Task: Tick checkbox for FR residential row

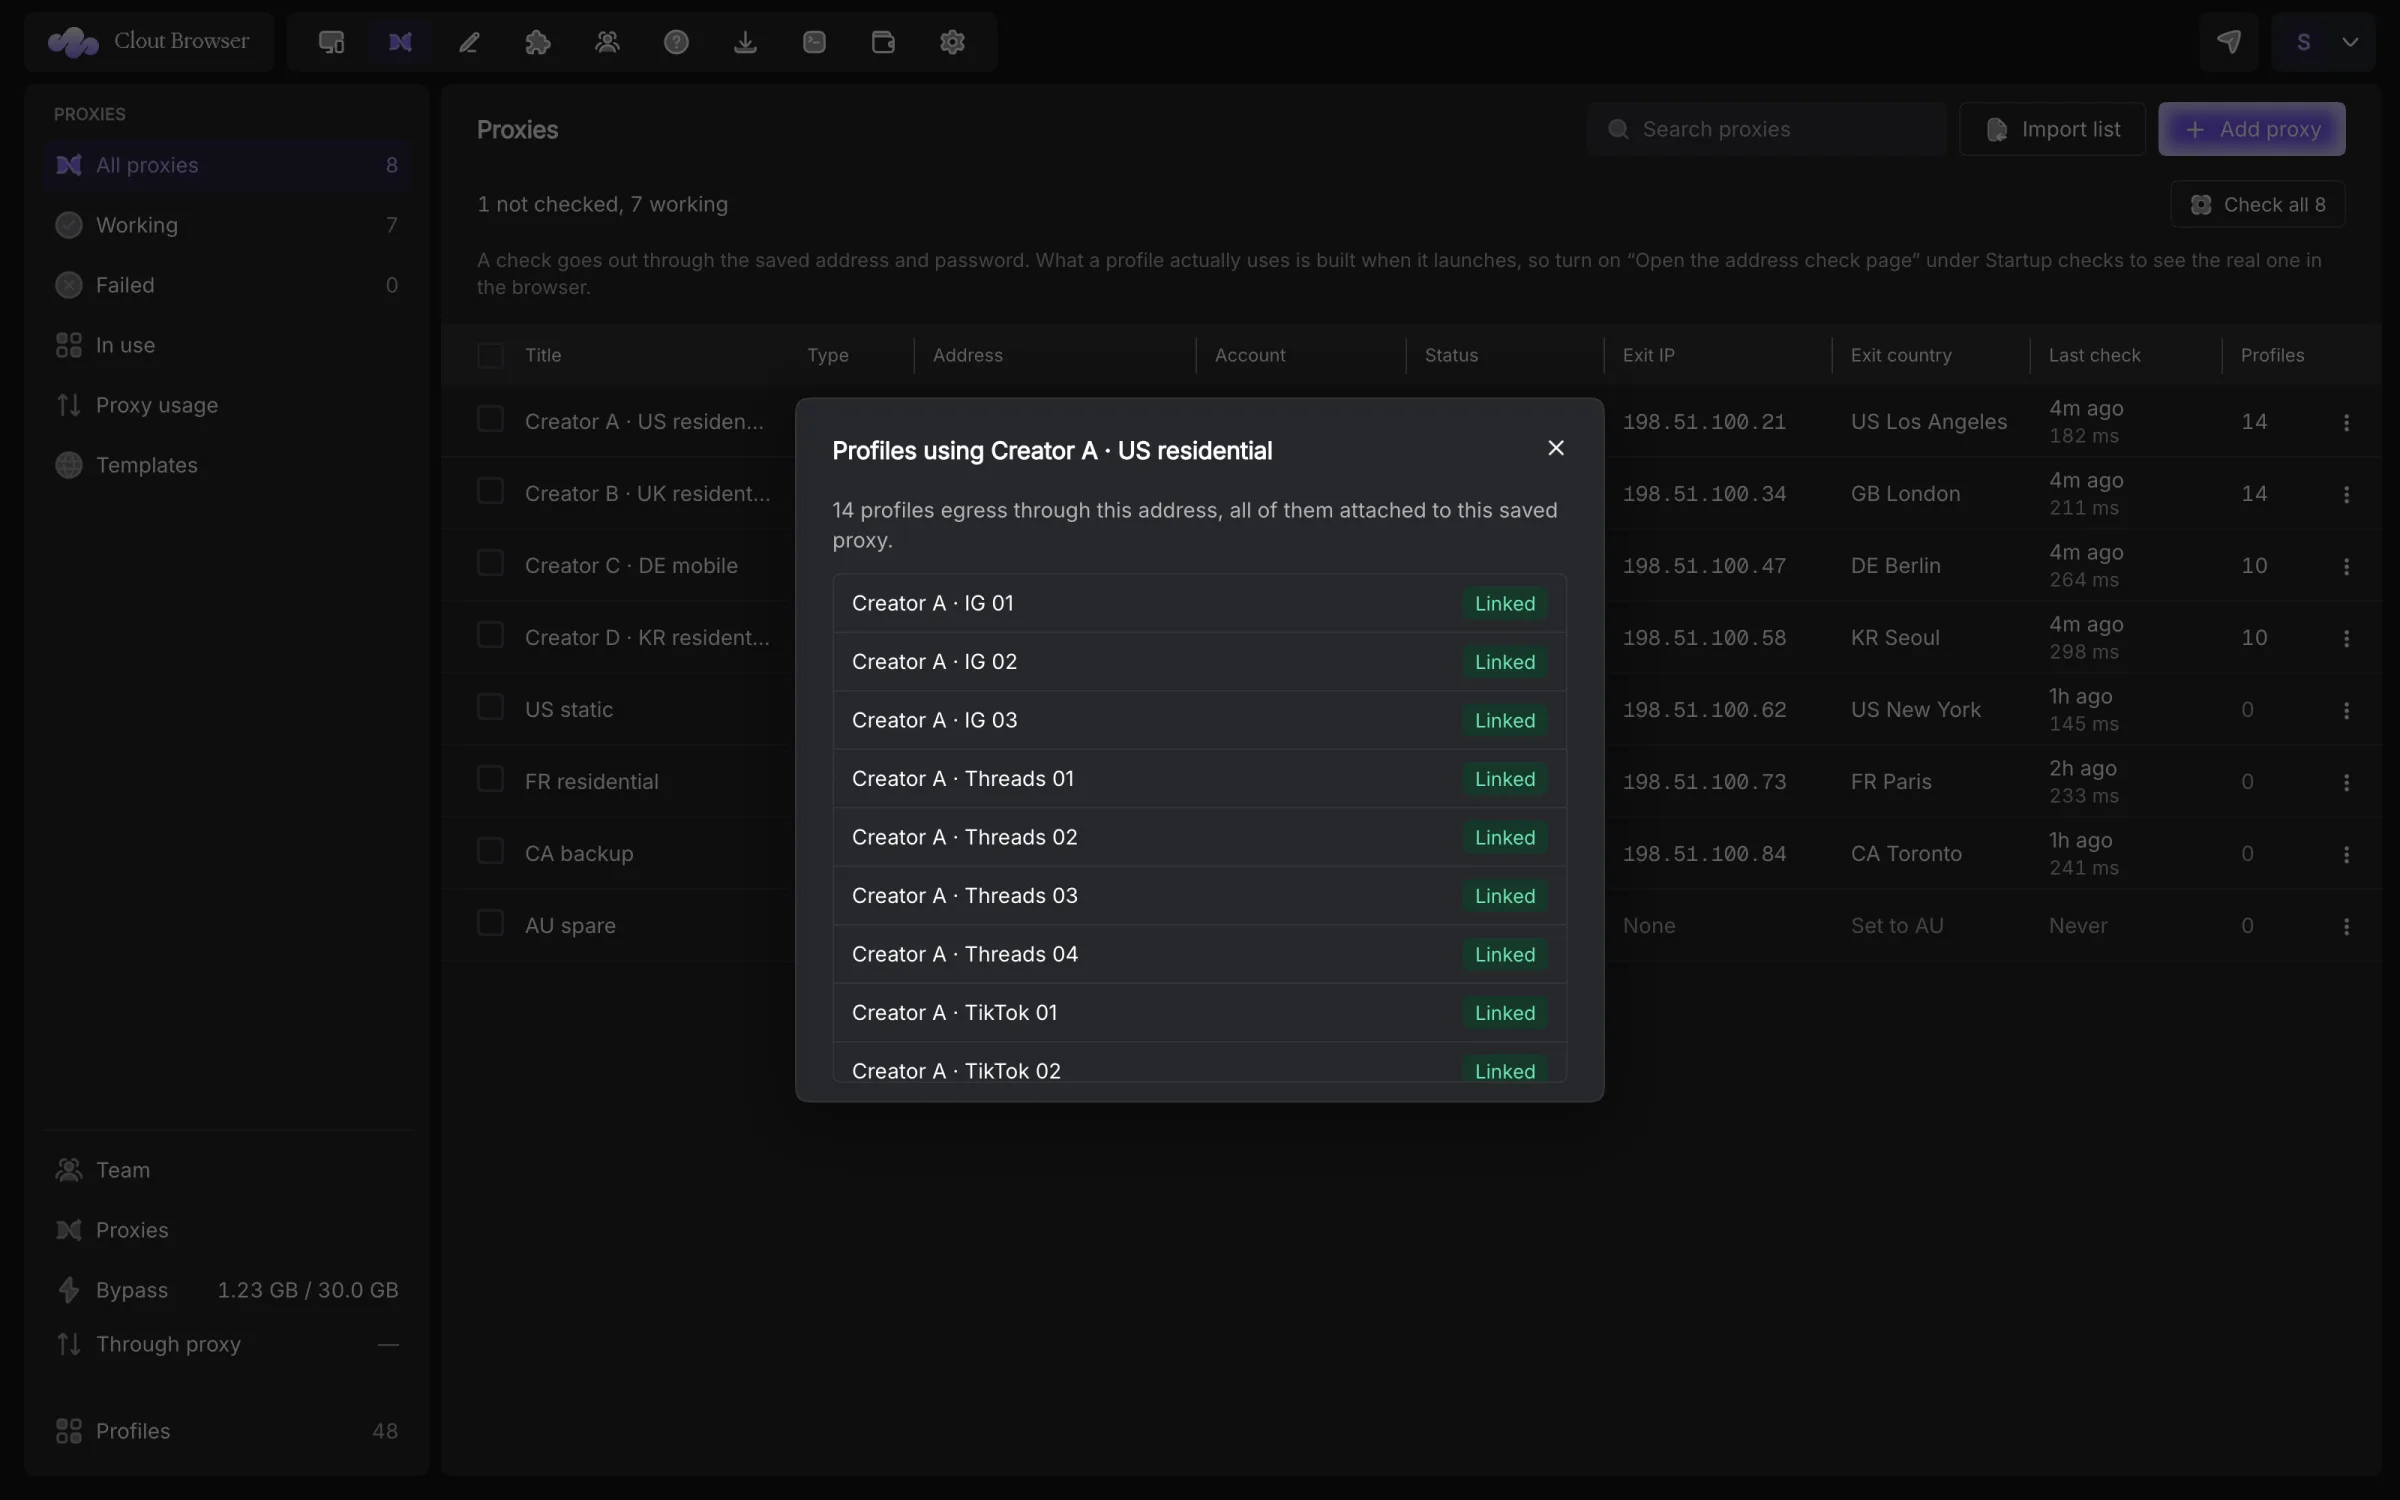Action: pyautogui.click(x=490, y=779)
